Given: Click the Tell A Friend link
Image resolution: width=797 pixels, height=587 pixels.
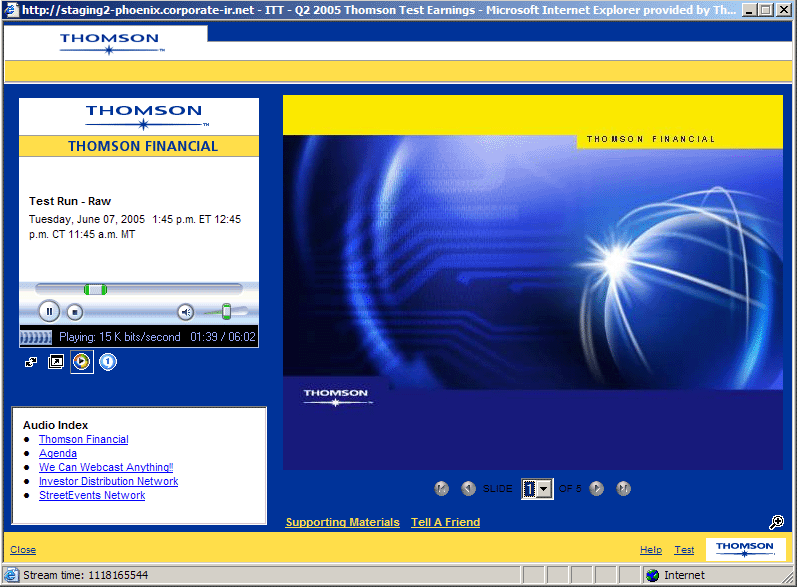Looking at the screenshot, I should pos(445,522).
